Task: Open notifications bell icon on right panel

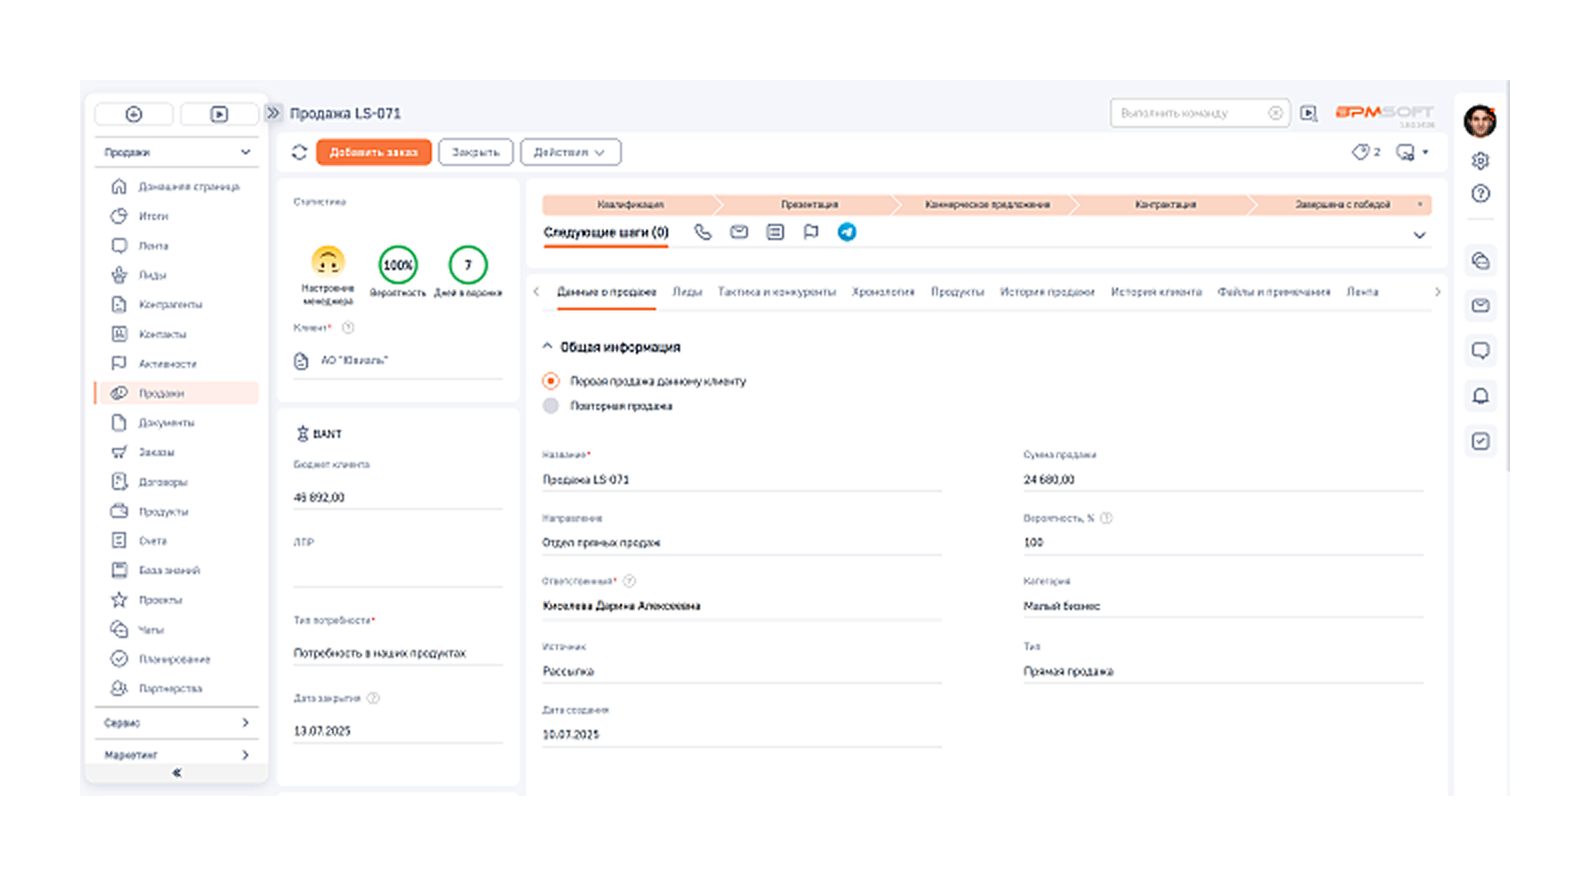Action: pos(1480,396)
